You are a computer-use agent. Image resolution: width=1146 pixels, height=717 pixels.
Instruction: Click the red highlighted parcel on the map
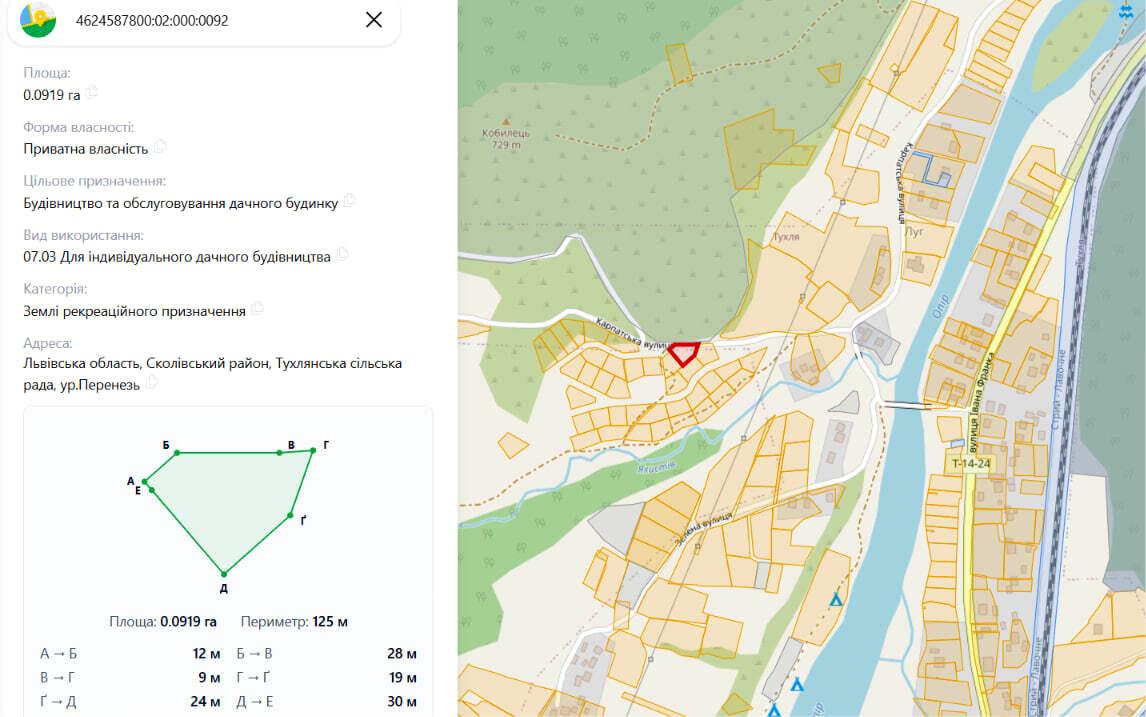[x=684, y=354]
